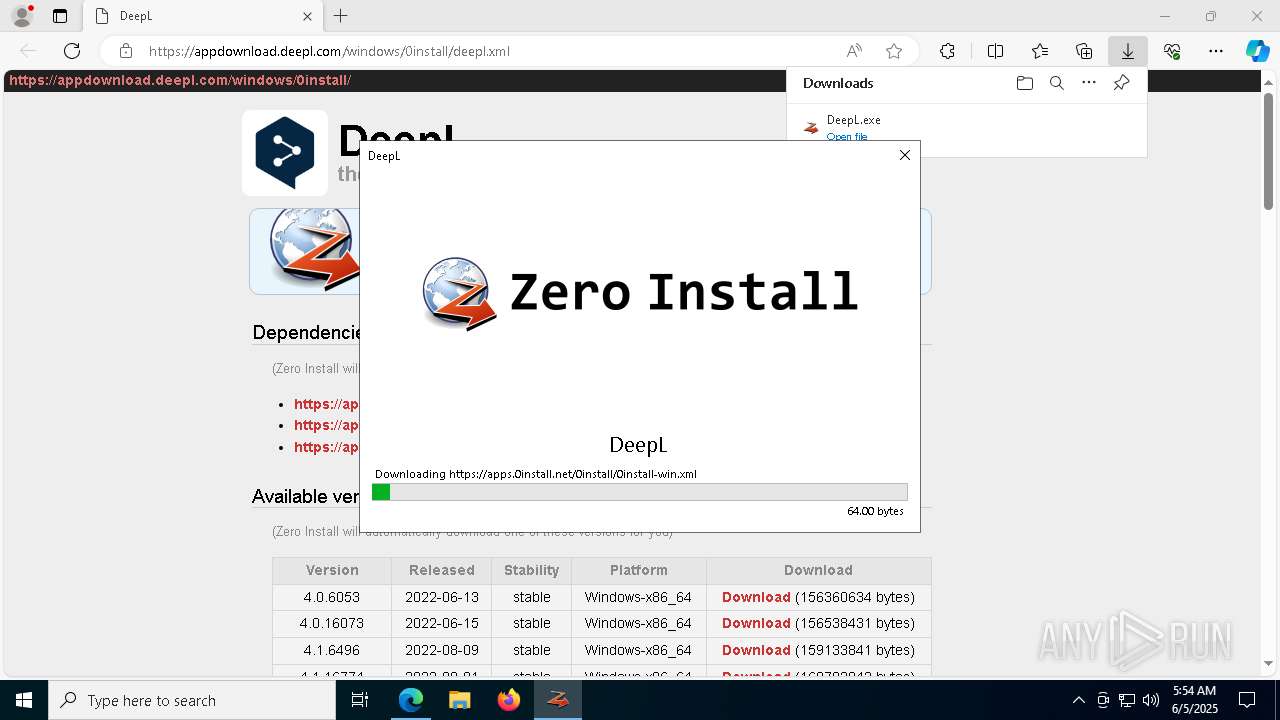Screen dimensions: 1280x720
Task: Open Favorites list icon
Action: [1040, 51]
